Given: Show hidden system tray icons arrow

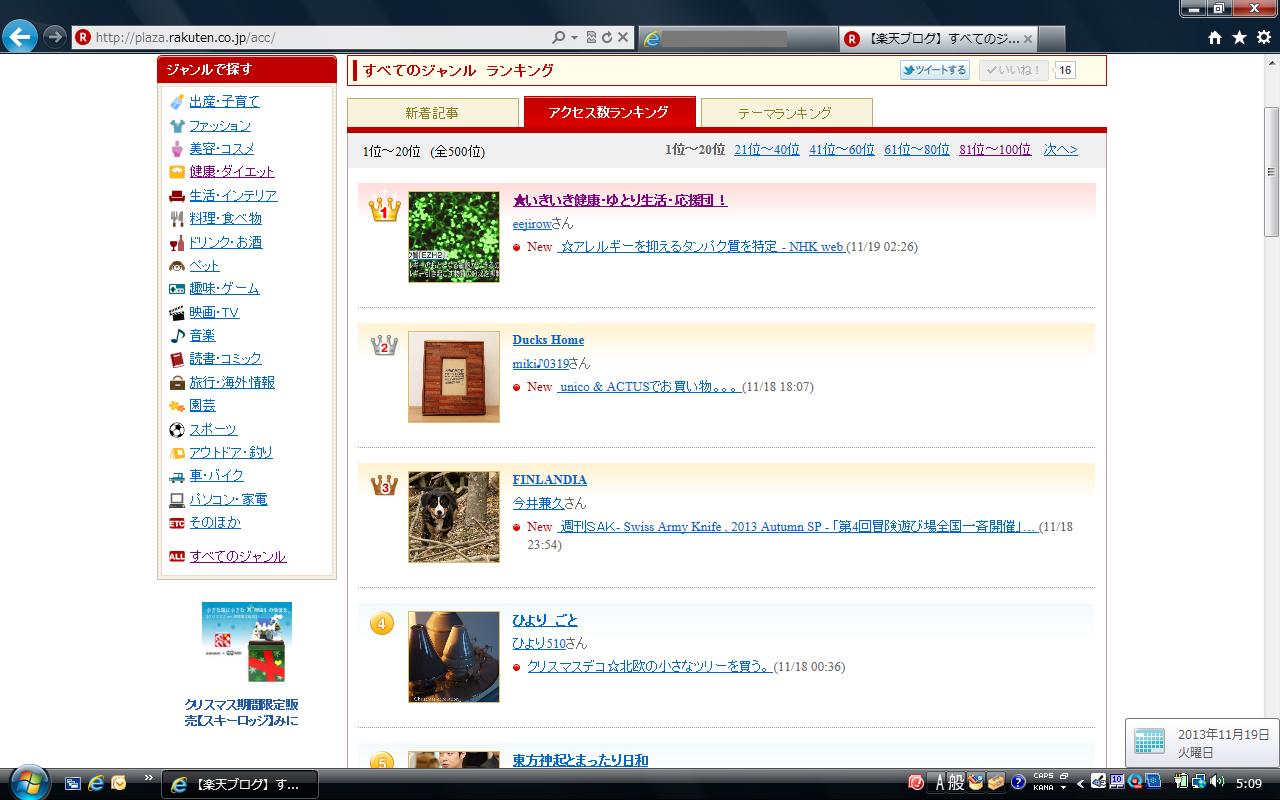Looking at the screenshot, I should 1080,783.
